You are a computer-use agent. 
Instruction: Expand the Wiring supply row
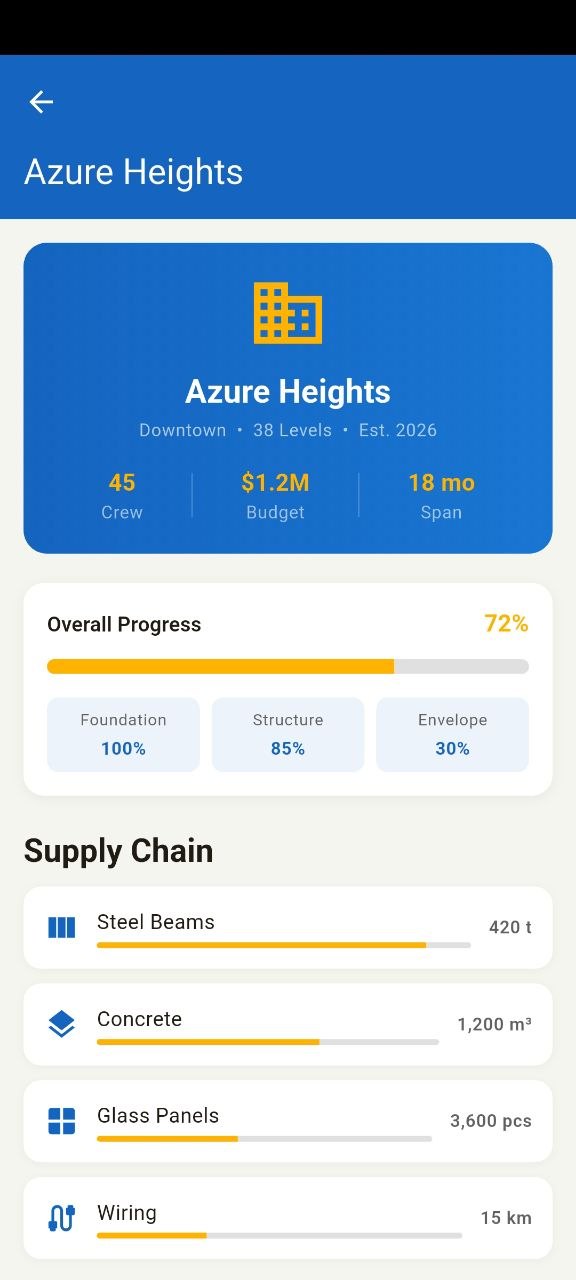(x=288, y=1218)
